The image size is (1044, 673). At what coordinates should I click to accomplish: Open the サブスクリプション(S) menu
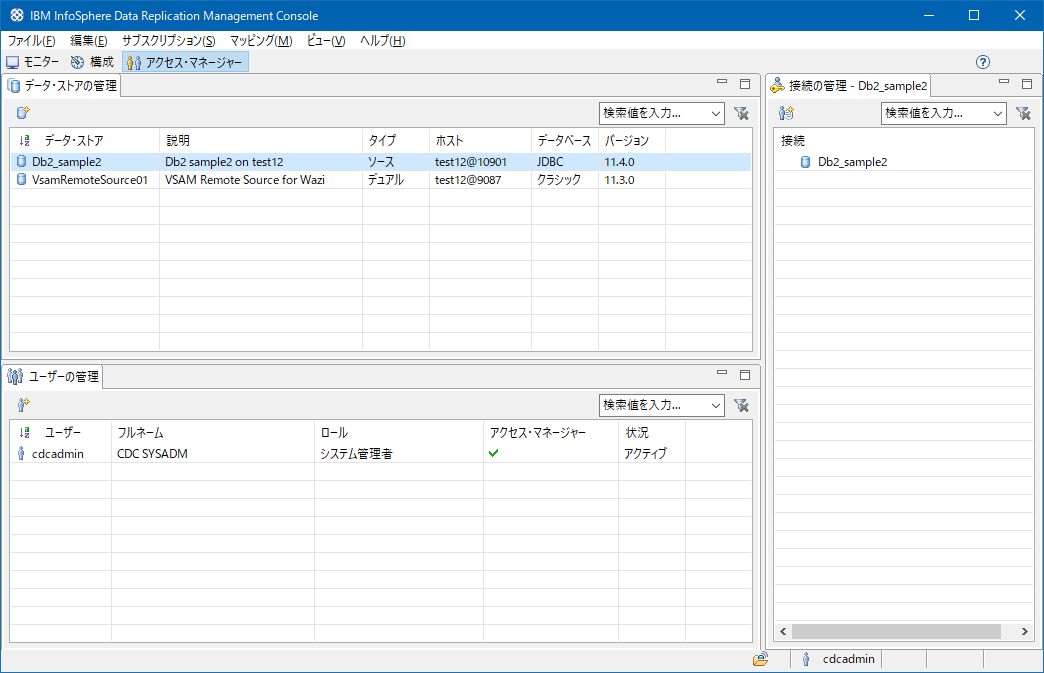[168, 41]
